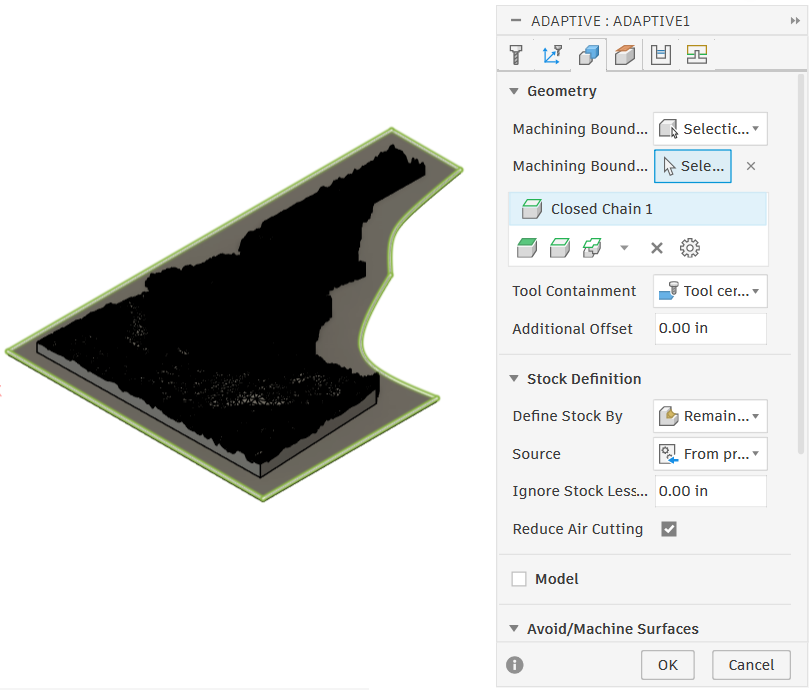812x690 pixels.
Task: Click the dialog vertical scrollbar
Action: click(x=801, y=264)
